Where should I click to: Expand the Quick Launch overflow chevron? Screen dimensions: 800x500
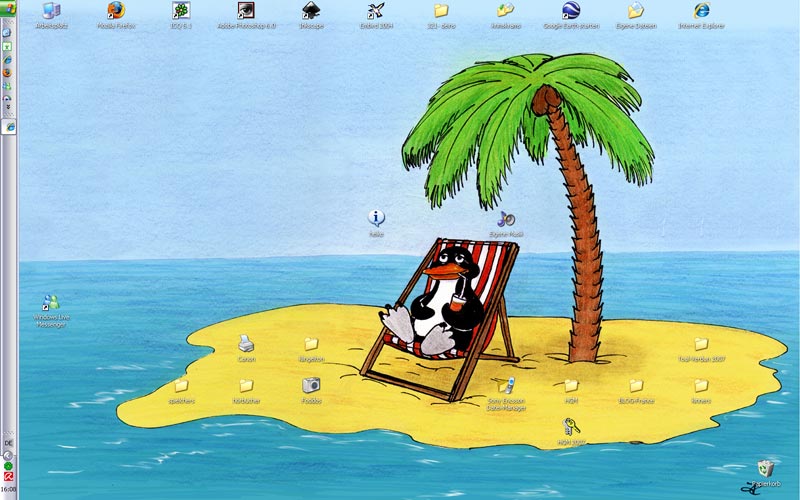8,107
